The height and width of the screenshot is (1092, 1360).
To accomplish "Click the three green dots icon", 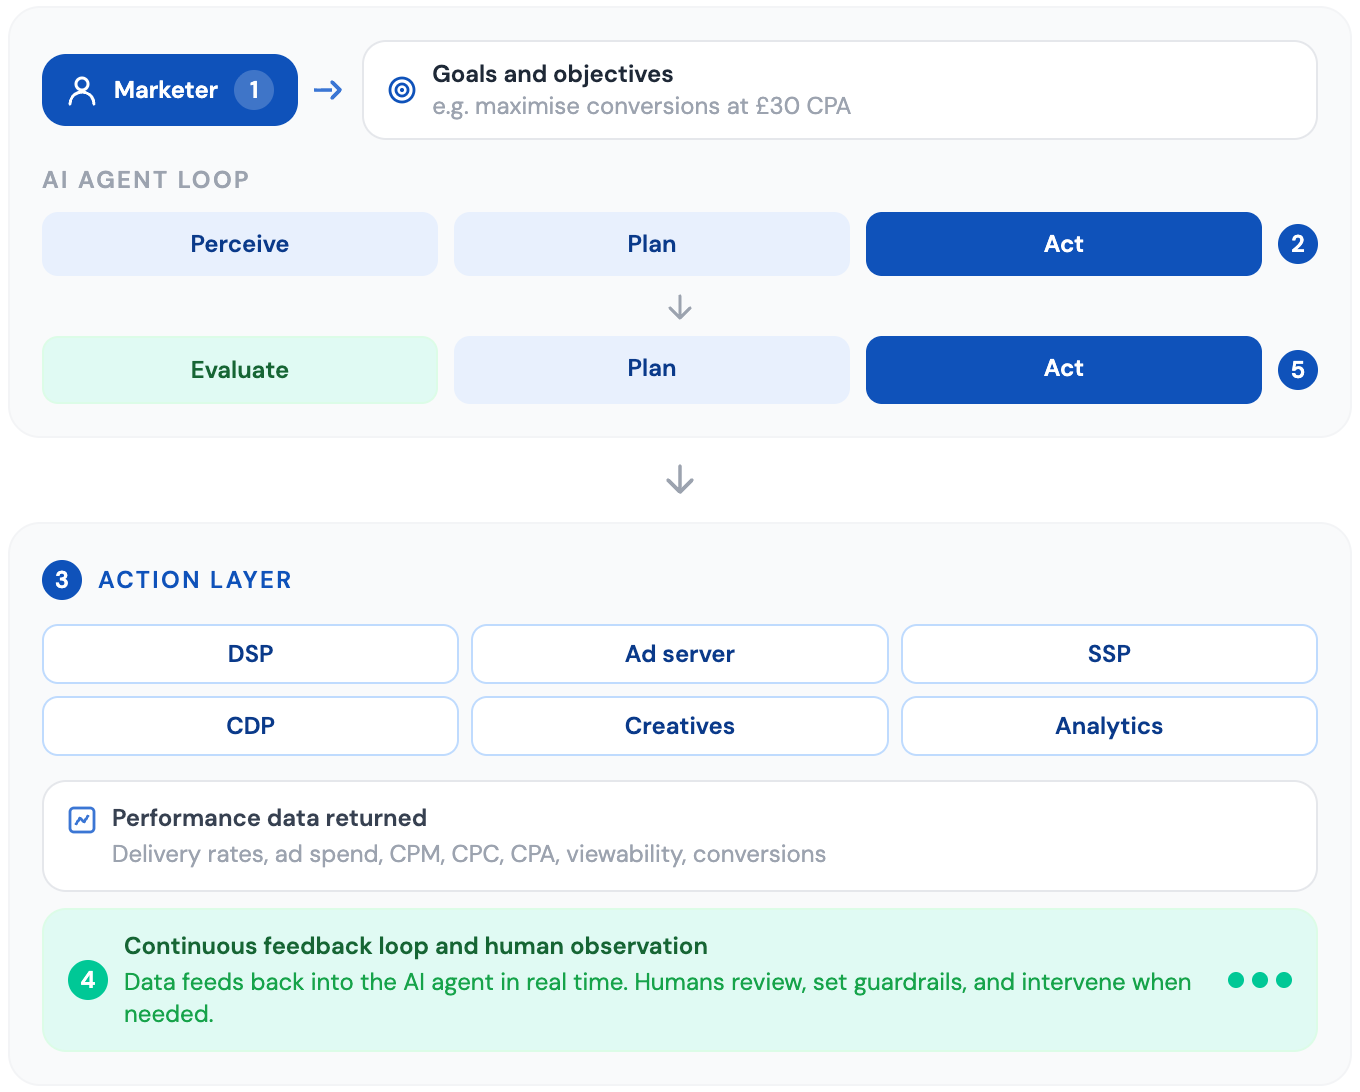I will [x=1260, y=980].
